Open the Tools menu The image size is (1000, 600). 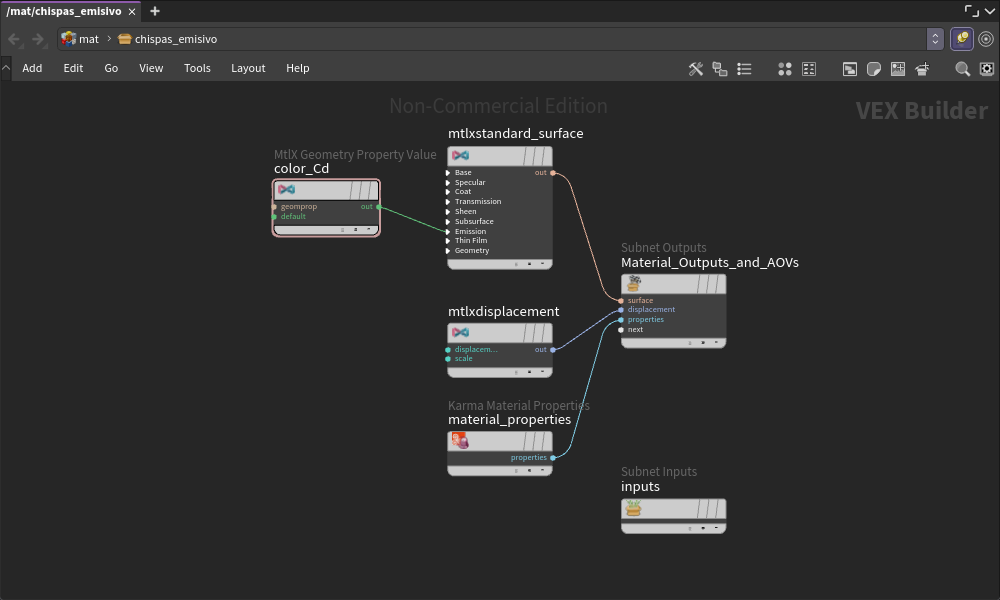coord(197,68)
